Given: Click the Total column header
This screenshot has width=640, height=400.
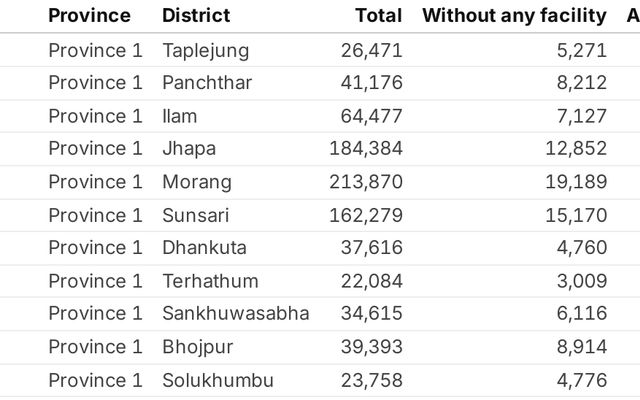Looking at the screenshot, I should pos(378,16).
